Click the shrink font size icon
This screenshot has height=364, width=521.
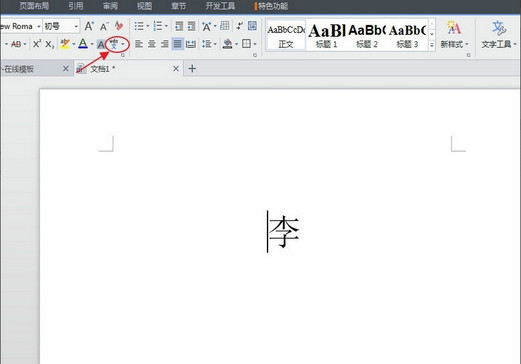104,26
